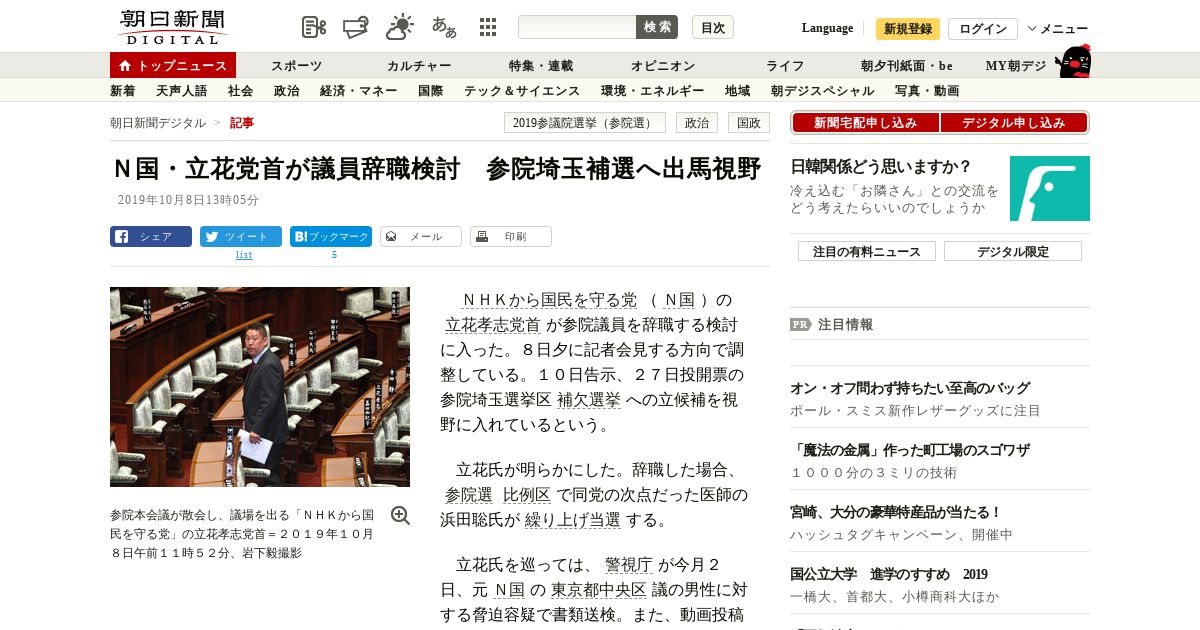Open the 政治 topic tag
Image resolution: width=1200 pixels, height=630 pixels.
(x=697, y=123)
